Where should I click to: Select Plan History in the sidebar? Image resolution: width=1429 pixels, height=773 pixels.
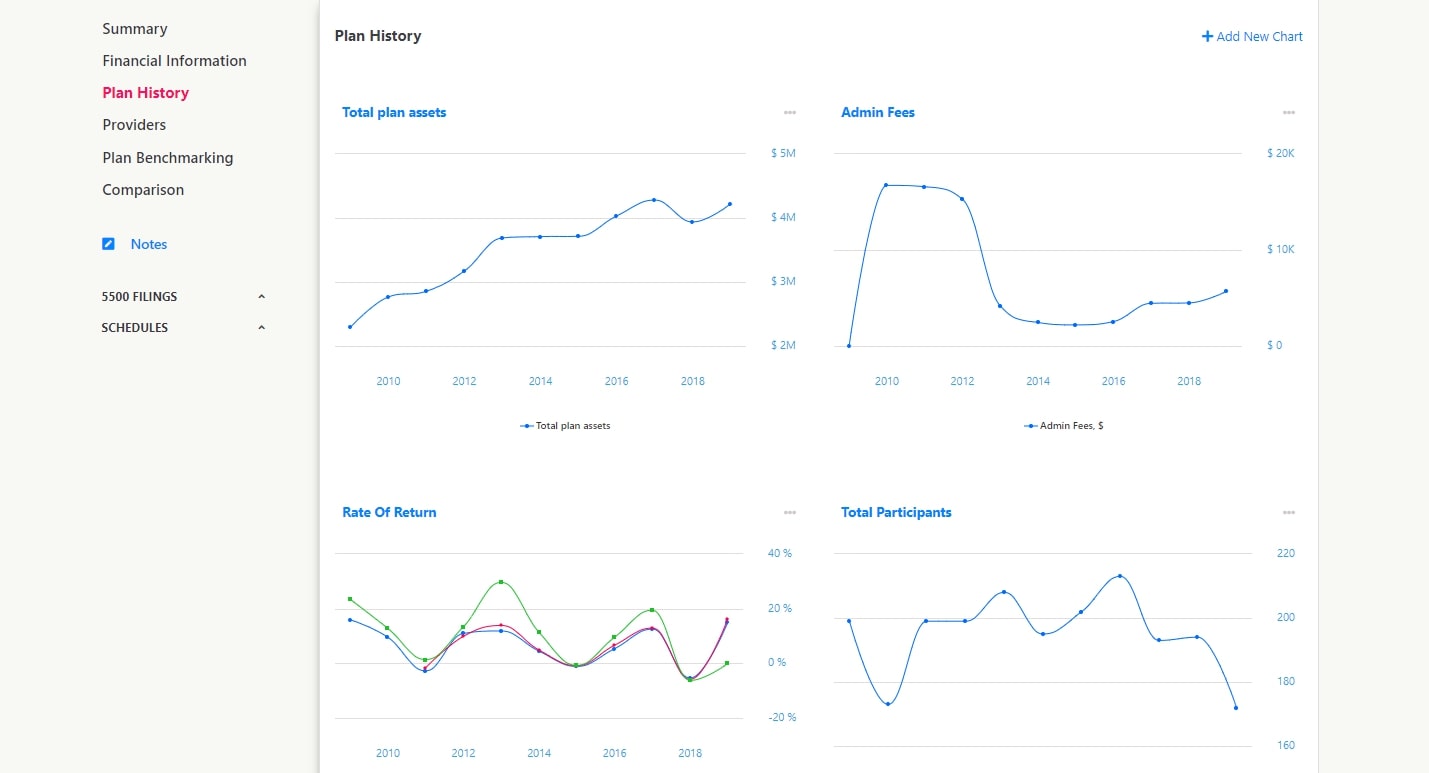145,93
